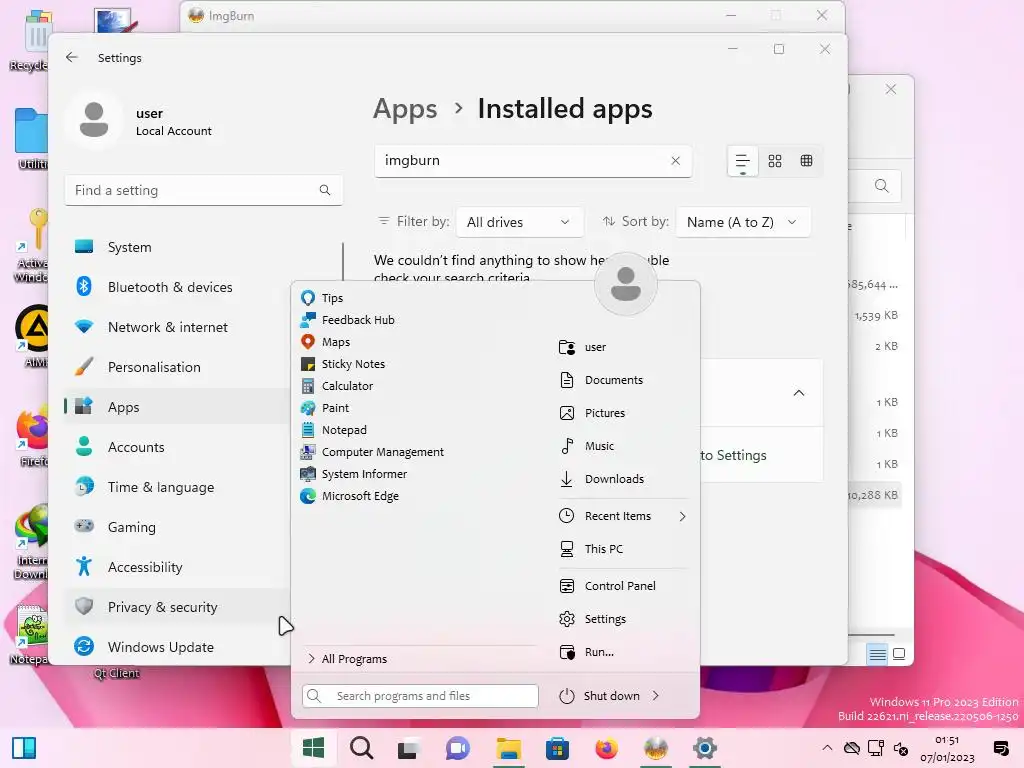Launch Feedback Hub in start menu
The image size is (1024, 768).
(x=347, y=320)
